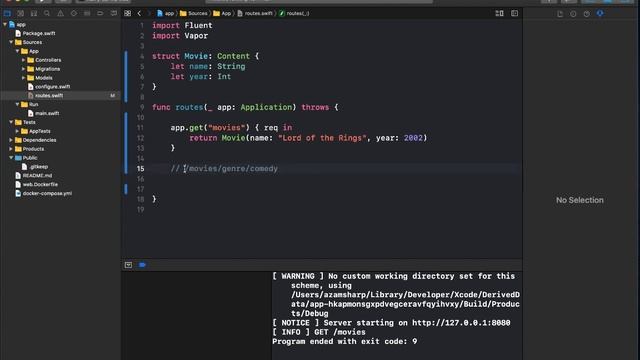Click the comment line /movies/genre/comedy
The image size is (640, 360).
pyautogui.click(x=224, y=169)
